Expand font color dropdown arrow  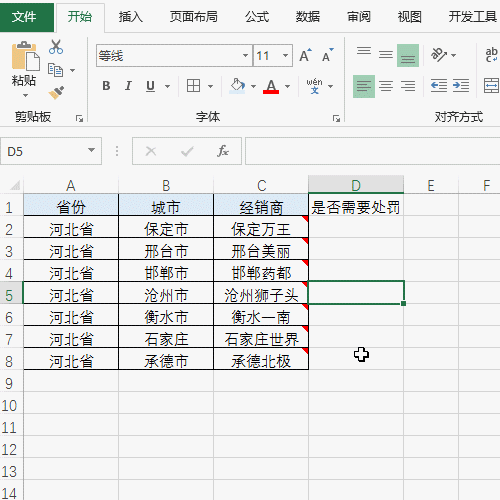pyautogui.click(x=287, y=86)
